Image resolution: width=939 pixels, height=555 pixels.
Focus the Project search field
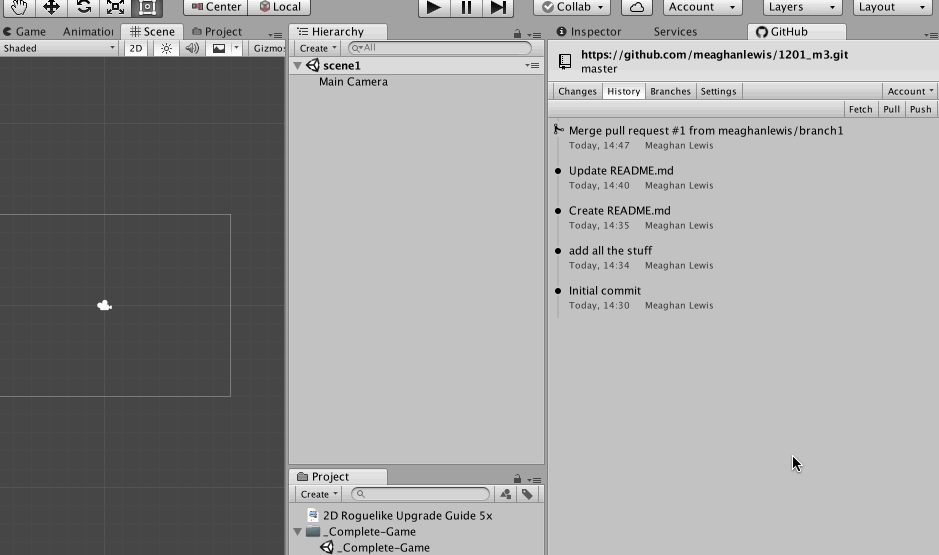pos(420,494)
